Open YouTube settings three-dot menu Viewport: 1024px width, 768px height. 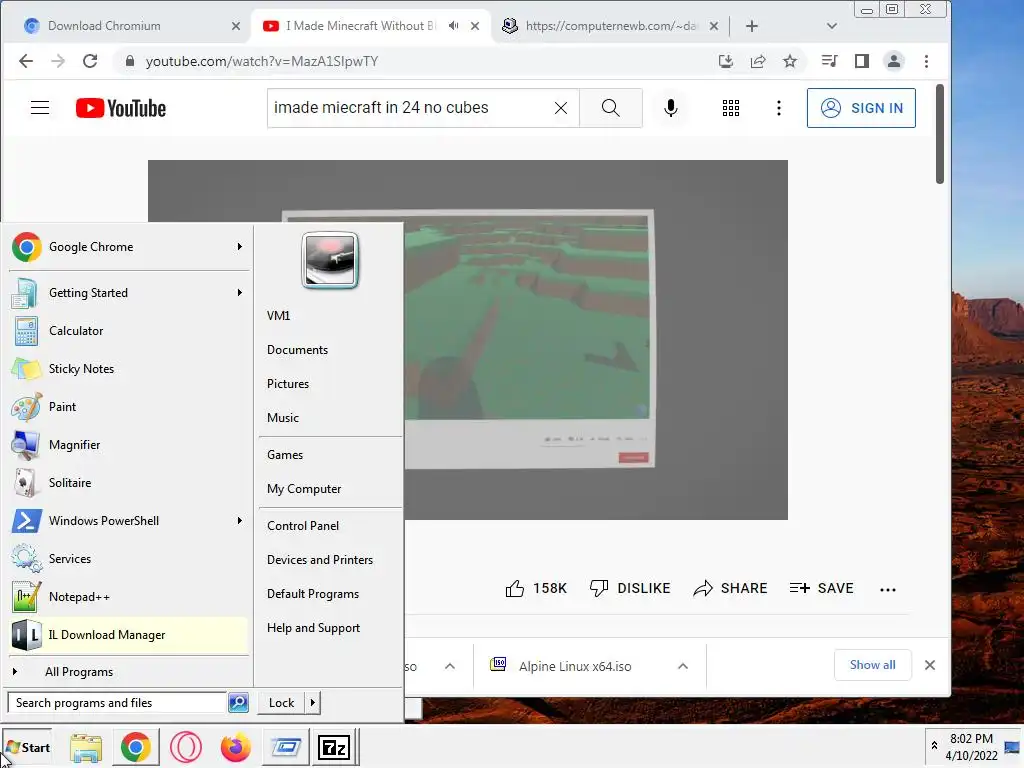point(778,108)
